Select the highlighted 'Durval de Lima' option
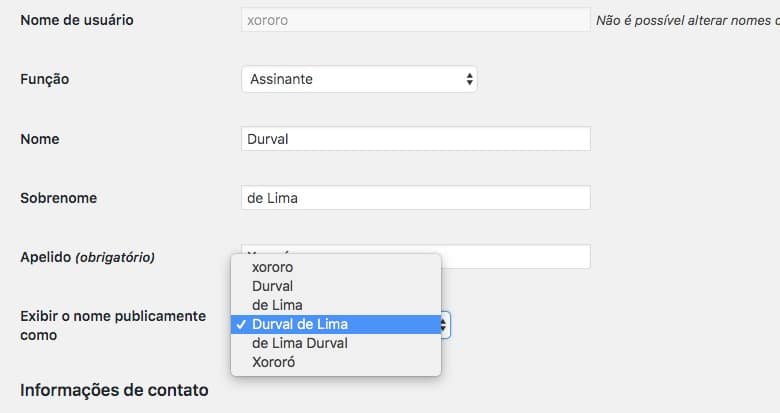 pos(336,324)
